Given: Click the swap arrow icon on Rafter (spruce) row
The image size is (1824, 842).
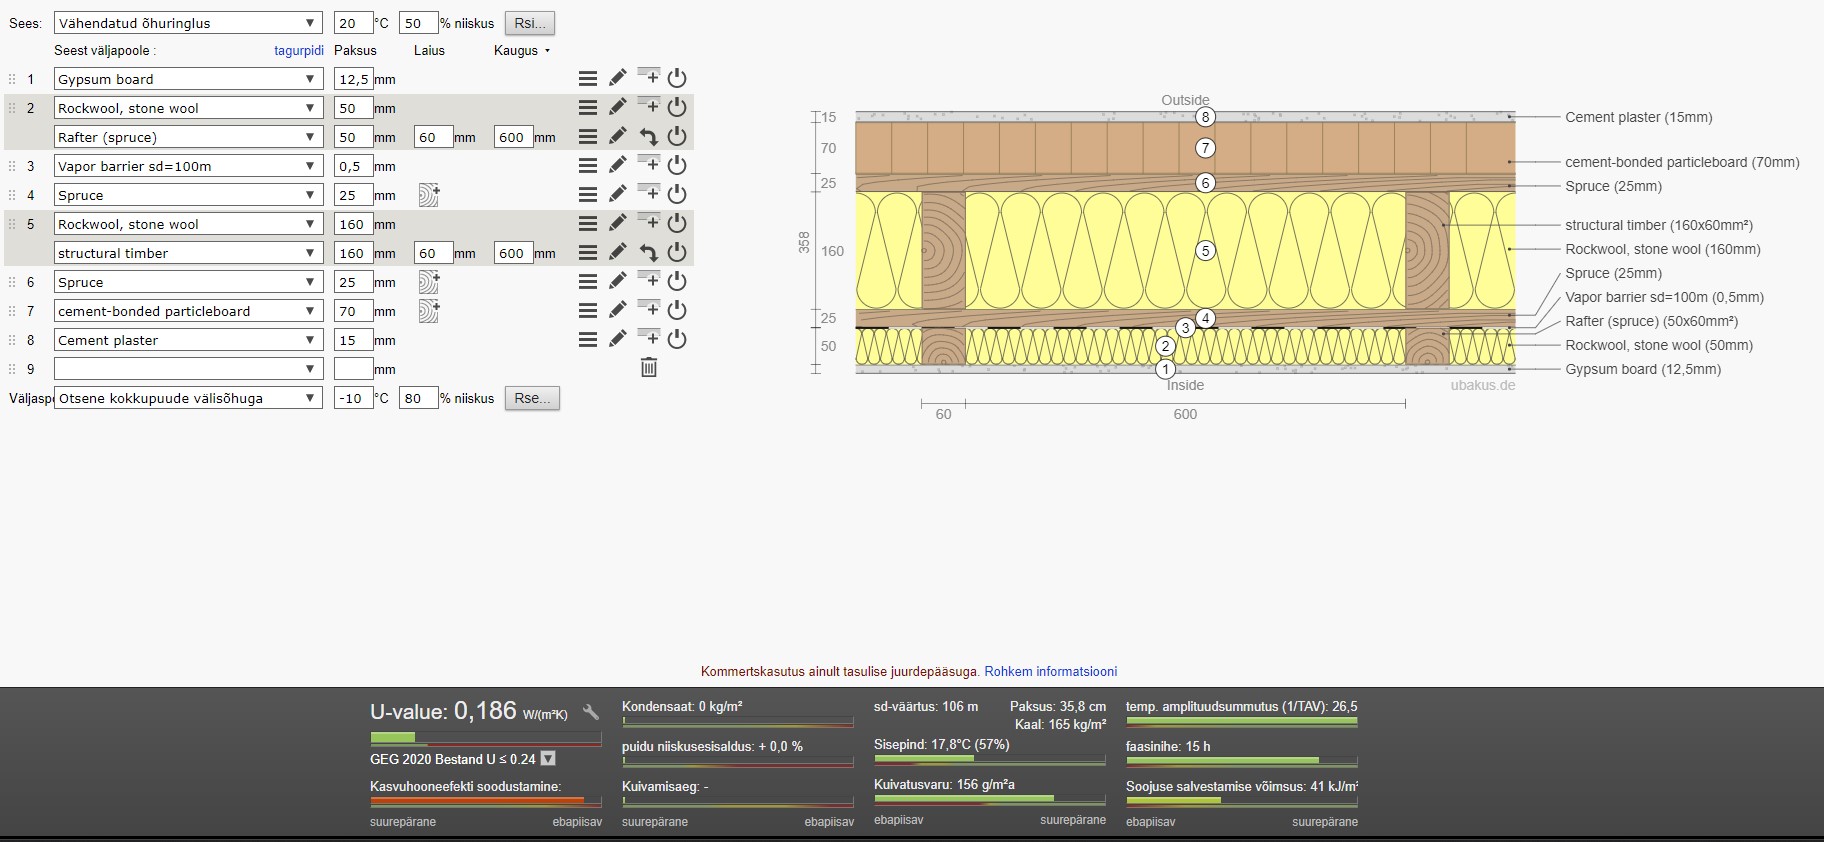Looking at the screenshot, I should 648,137.
